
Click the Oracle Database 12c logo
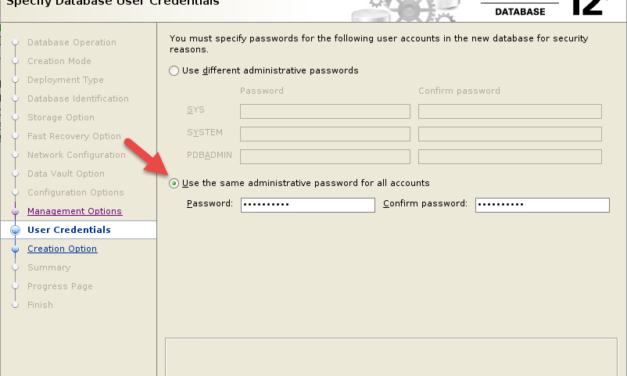[546, 9]
